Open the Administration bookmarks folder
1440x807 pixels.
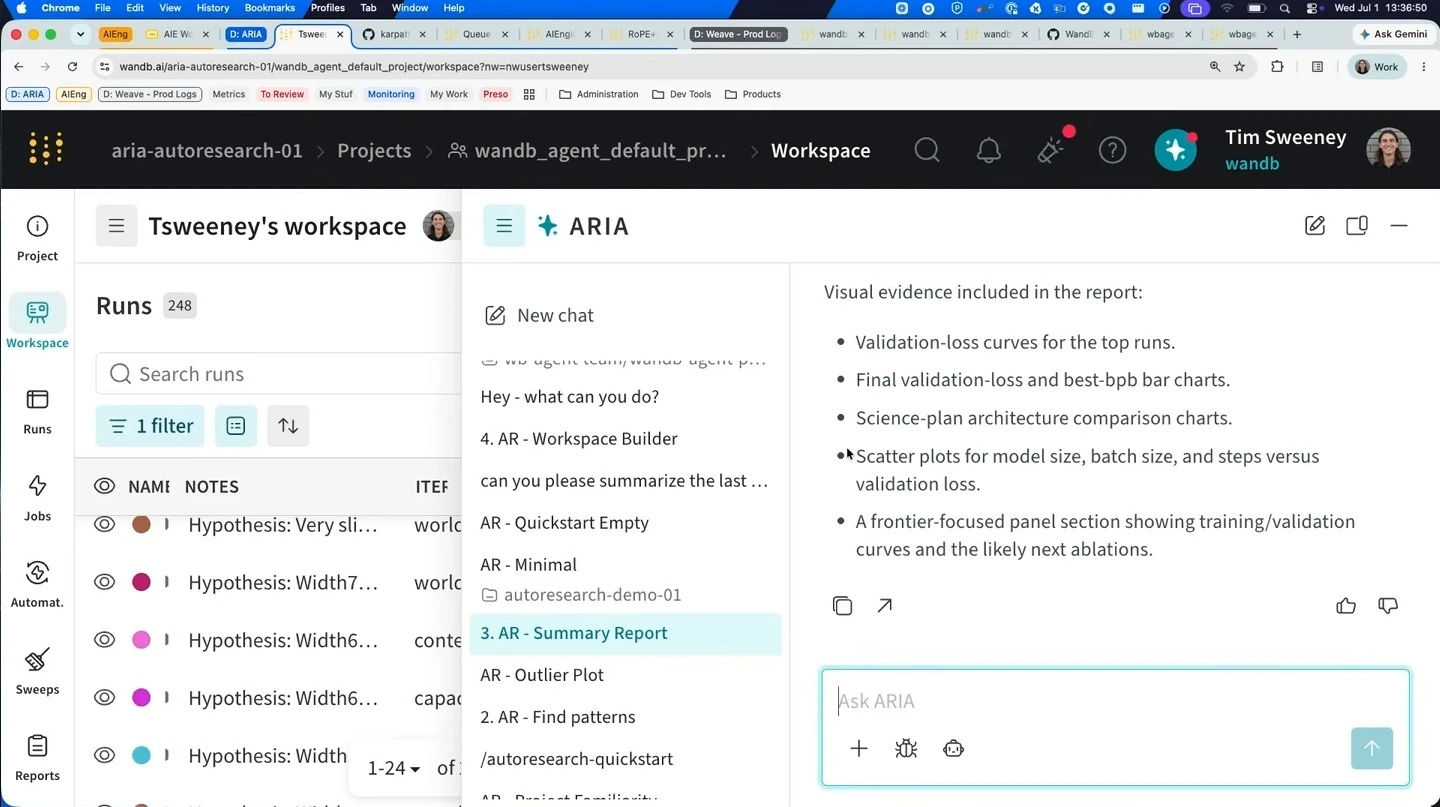[598, 94]
